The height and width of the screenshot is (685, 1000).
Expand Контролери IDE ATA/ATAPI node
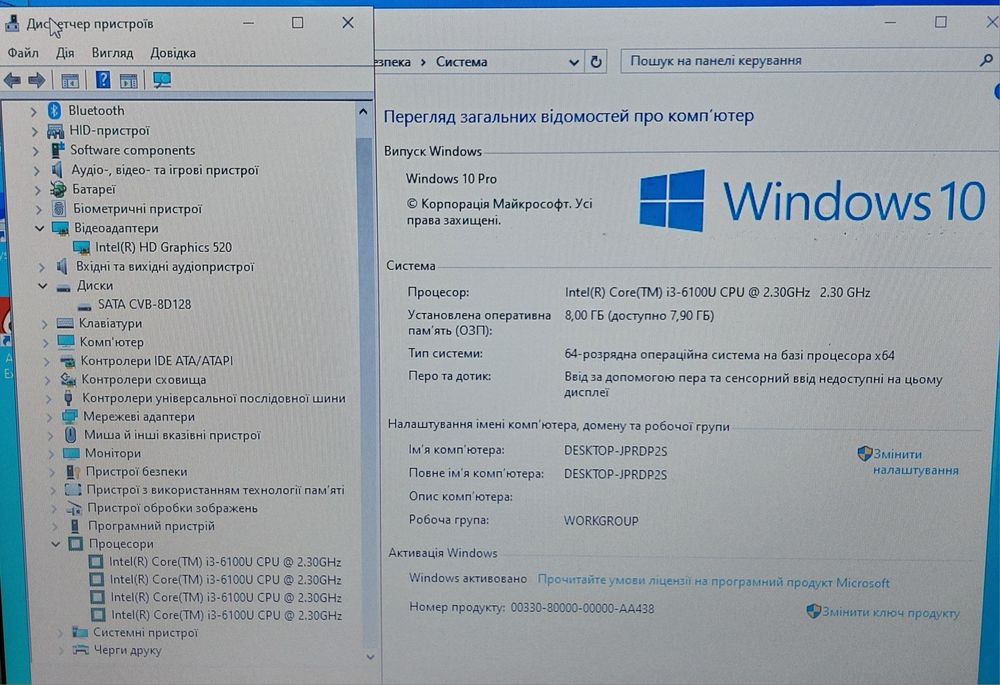coord(46,361)
